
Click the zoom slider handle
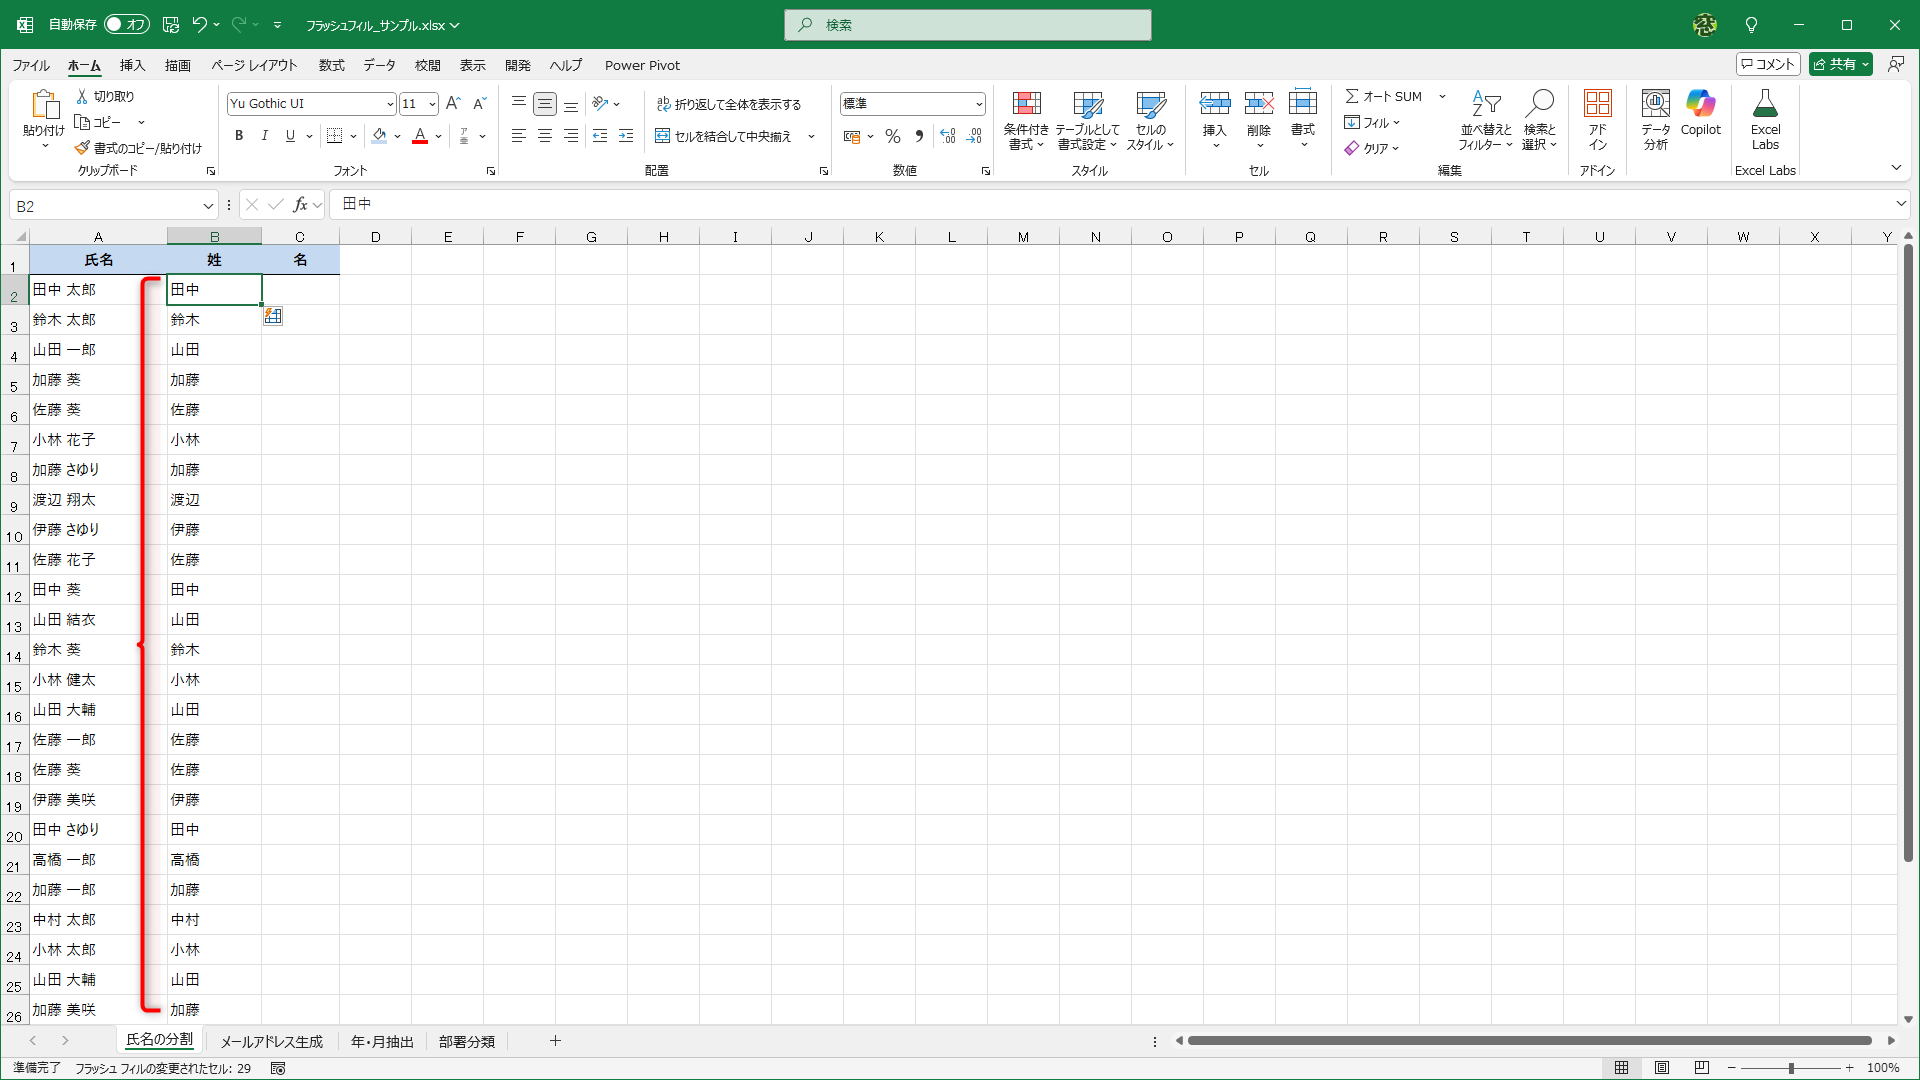pos(1791,1068)
